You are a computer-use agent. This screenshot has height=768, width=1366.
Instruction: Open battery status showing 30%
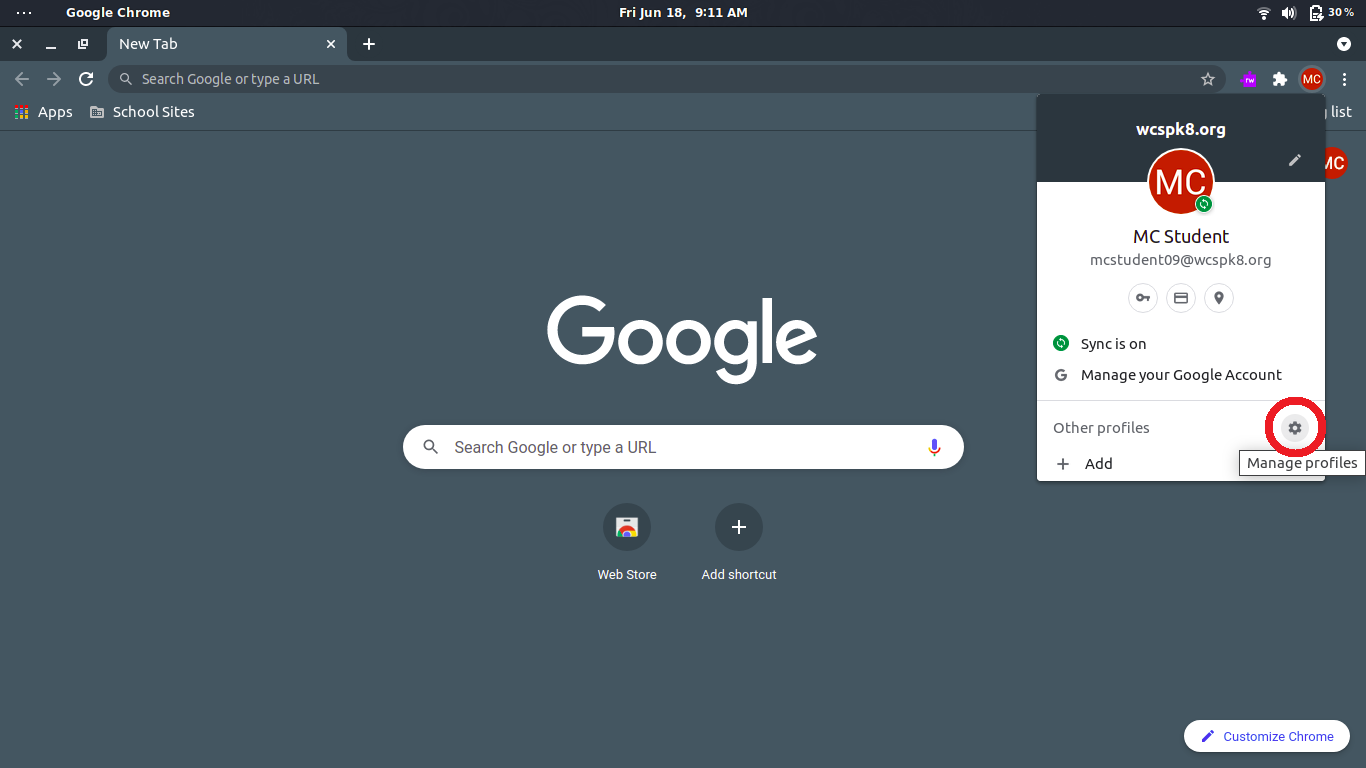point(1331,13)
